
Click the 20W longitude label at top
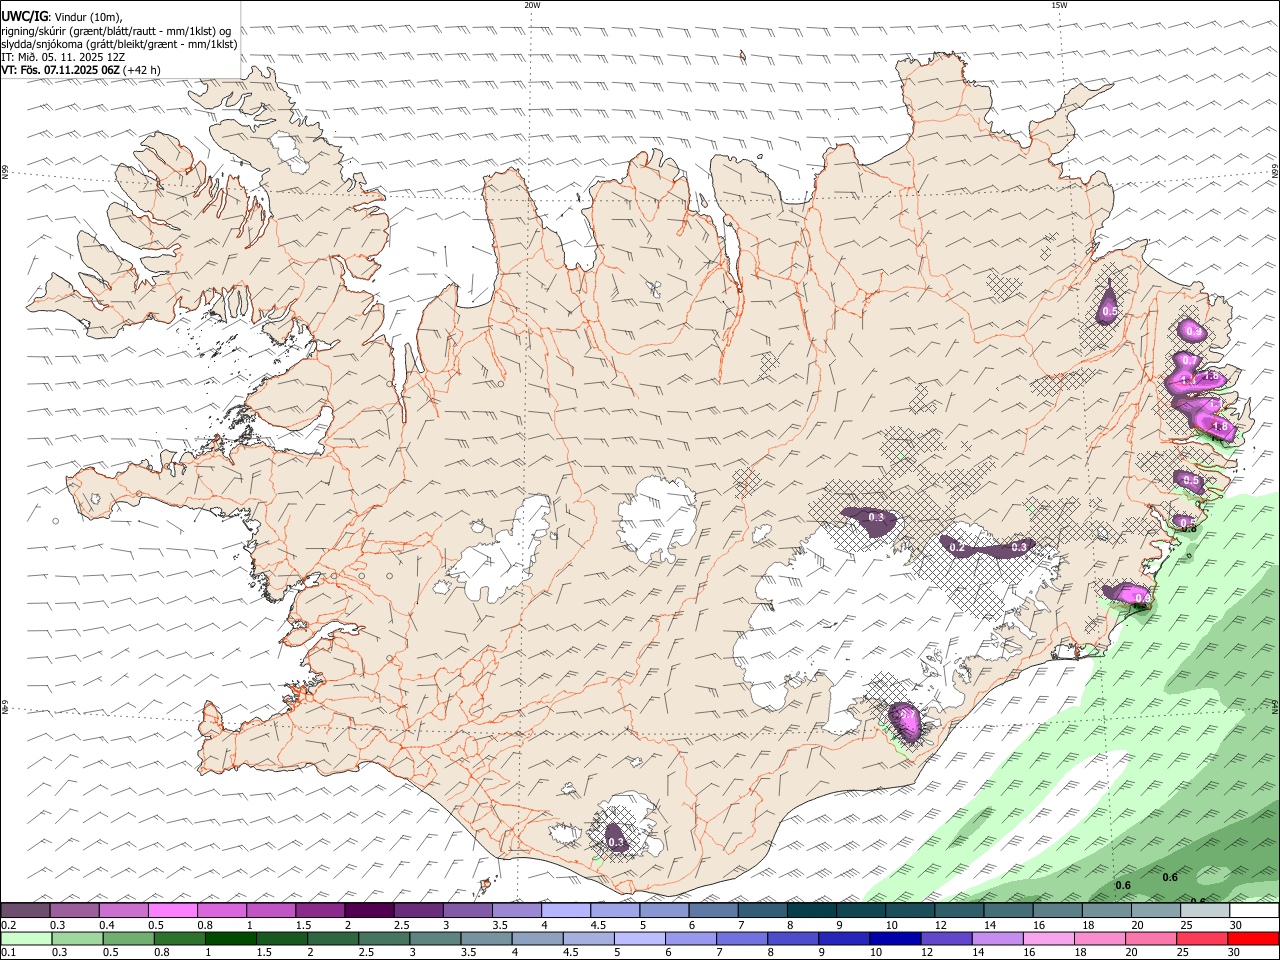[532, 5]
